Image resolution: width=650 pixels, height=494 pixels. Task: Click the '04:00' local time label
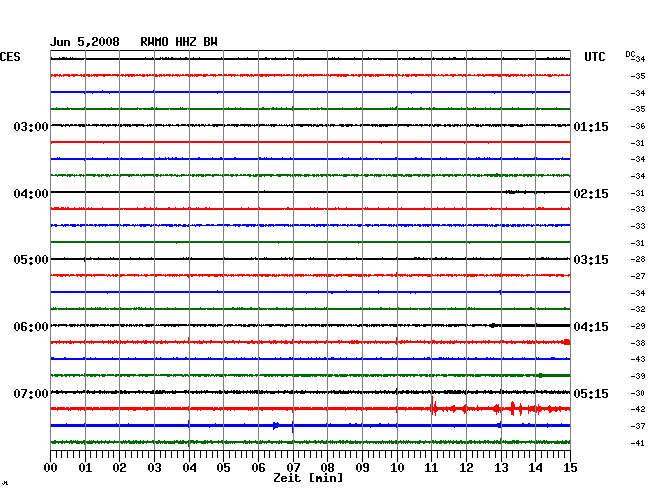[x=31, y=194]
